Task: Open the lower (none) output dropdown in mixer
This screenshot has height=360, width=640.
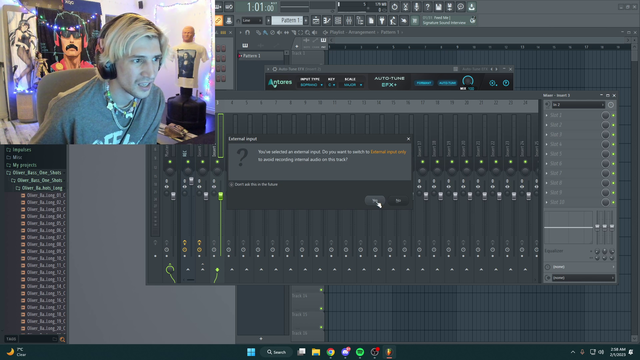Action: 583,278
